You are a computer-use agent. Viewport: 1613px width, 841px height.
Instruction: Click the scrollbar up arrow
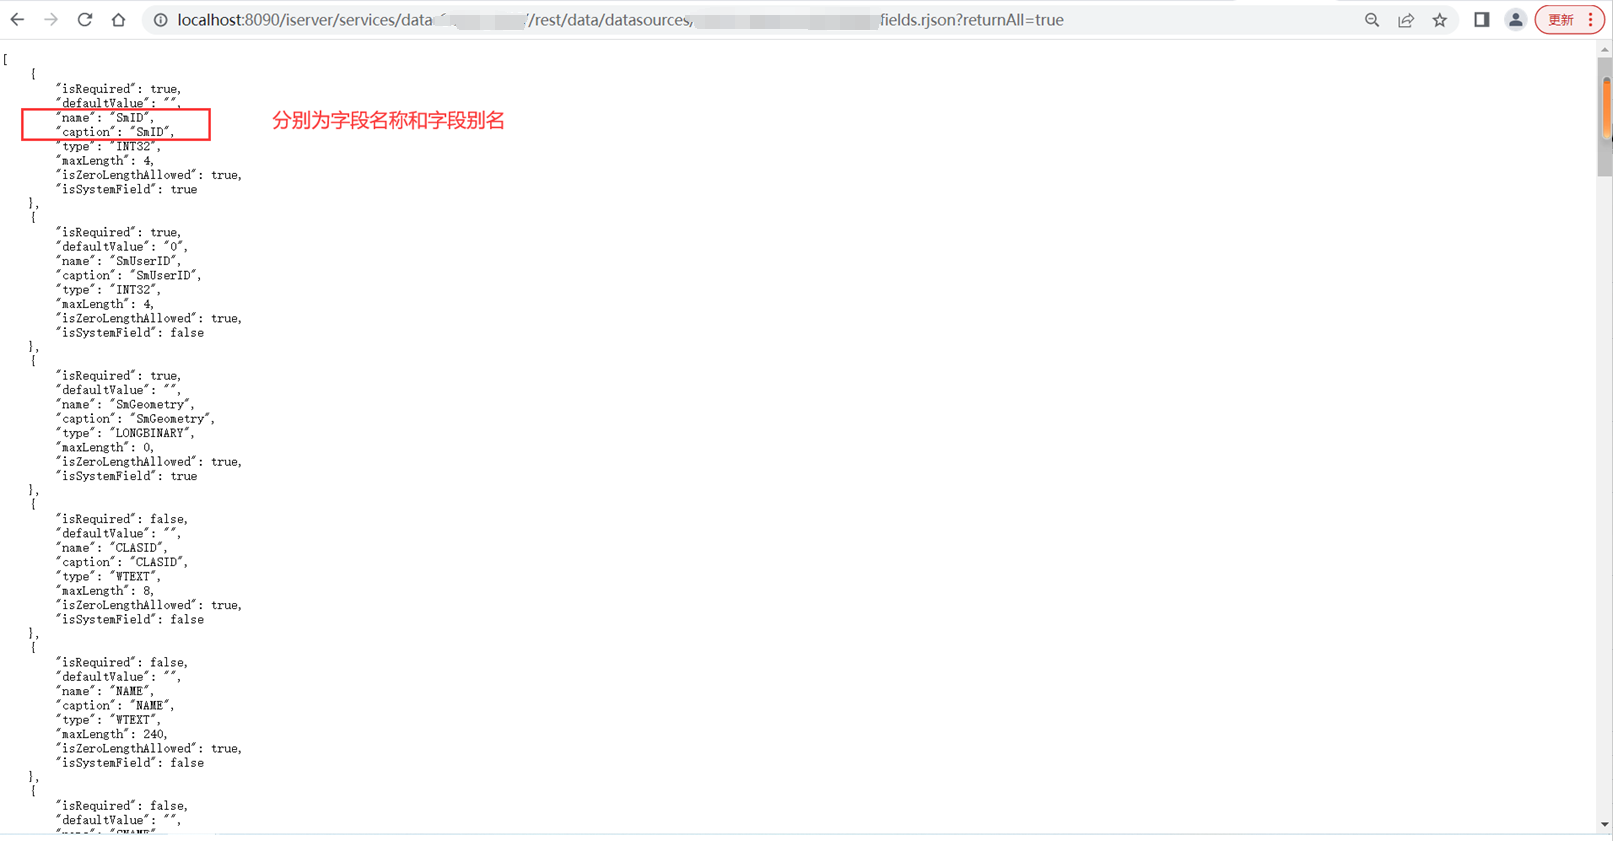tap(1605, 49)
